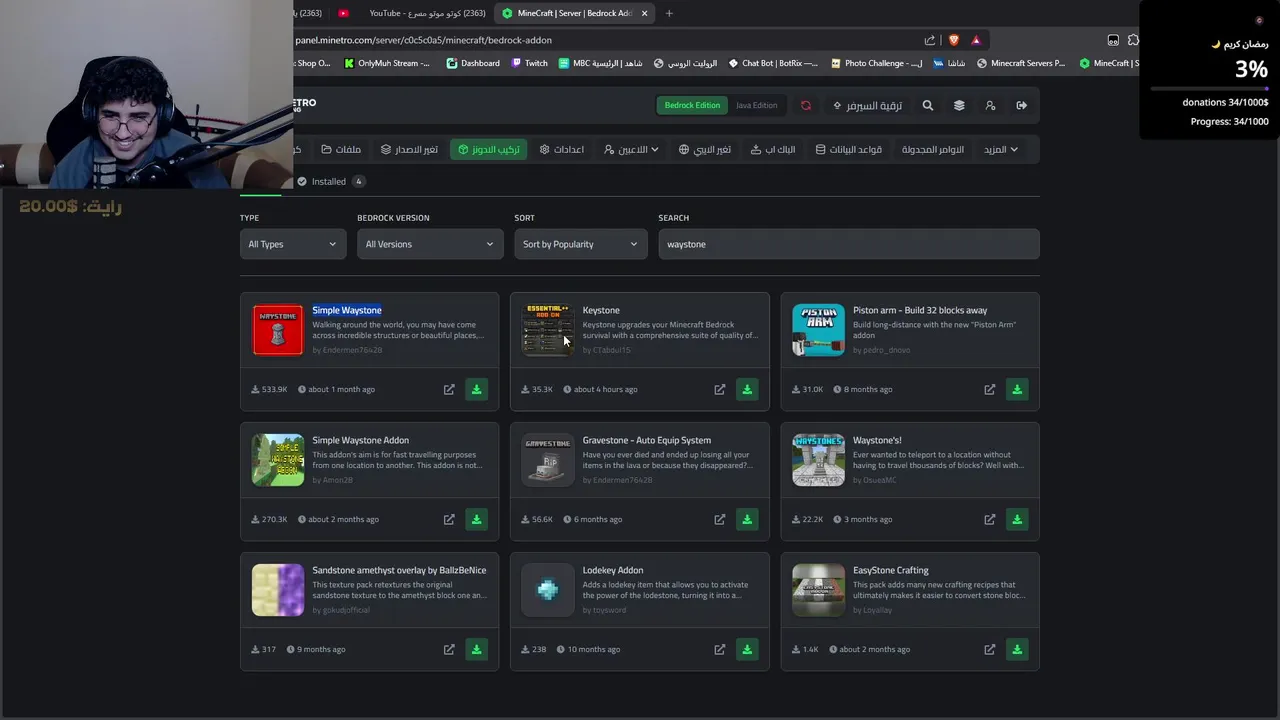
Task: Click the logout icon in header
Action: [x=1021, y=105]
